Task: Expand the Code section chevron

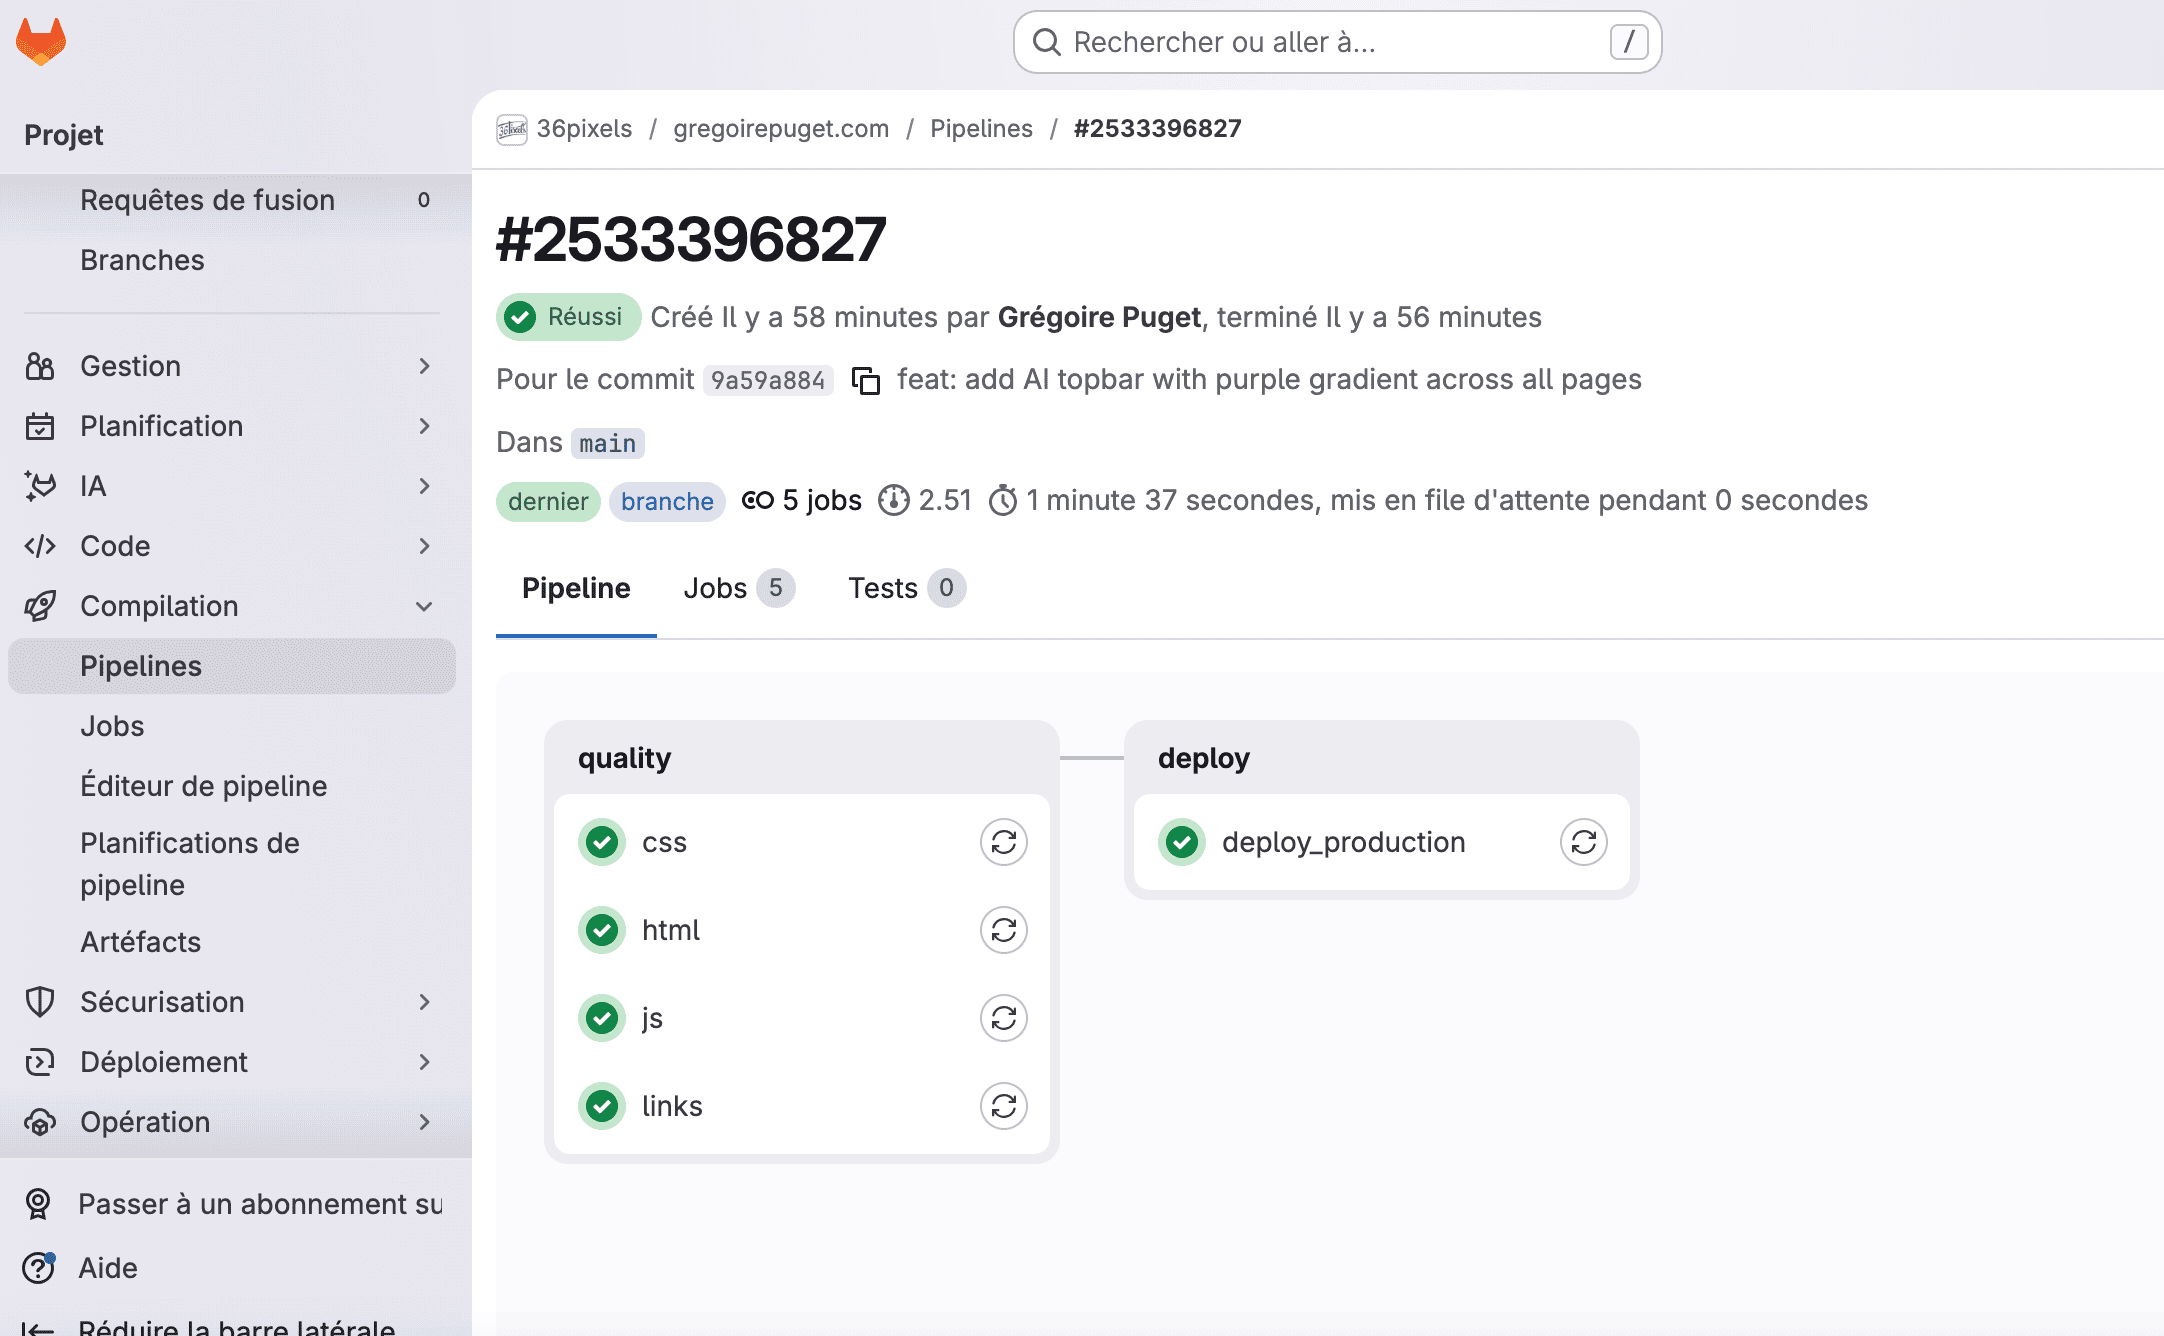Action: (x=424, y=546)
